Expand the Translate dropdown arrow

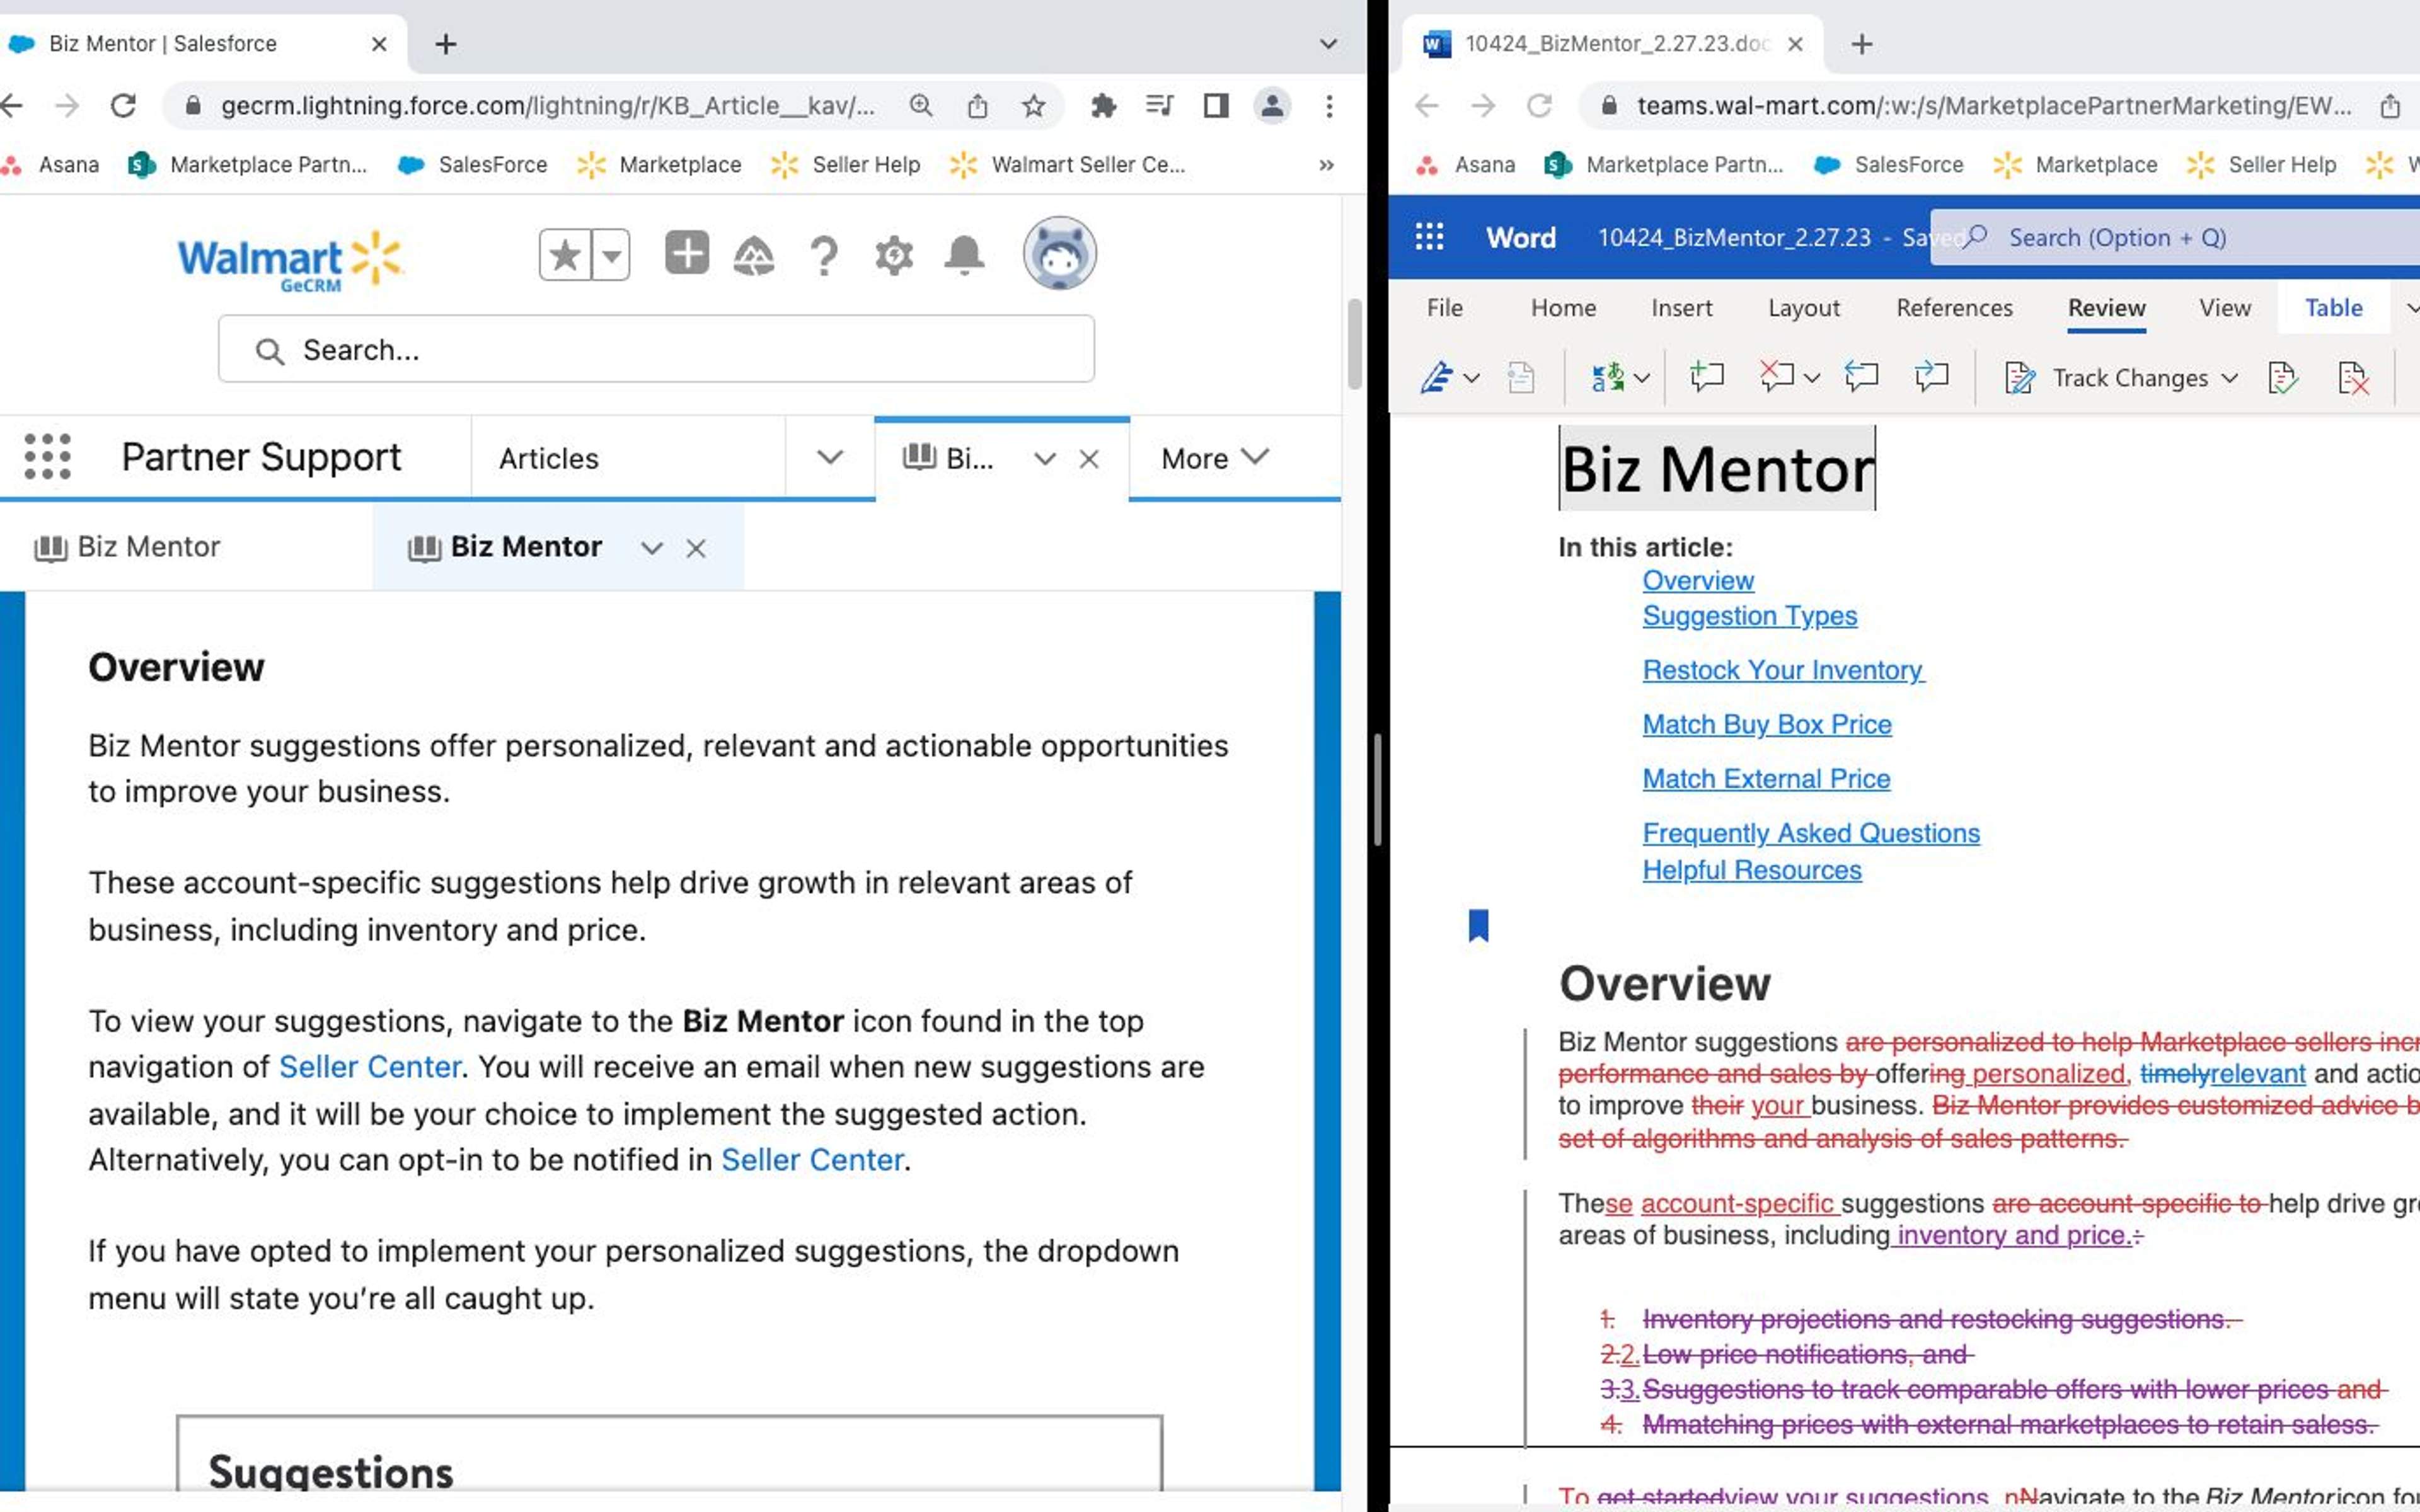coord(1642,378)
